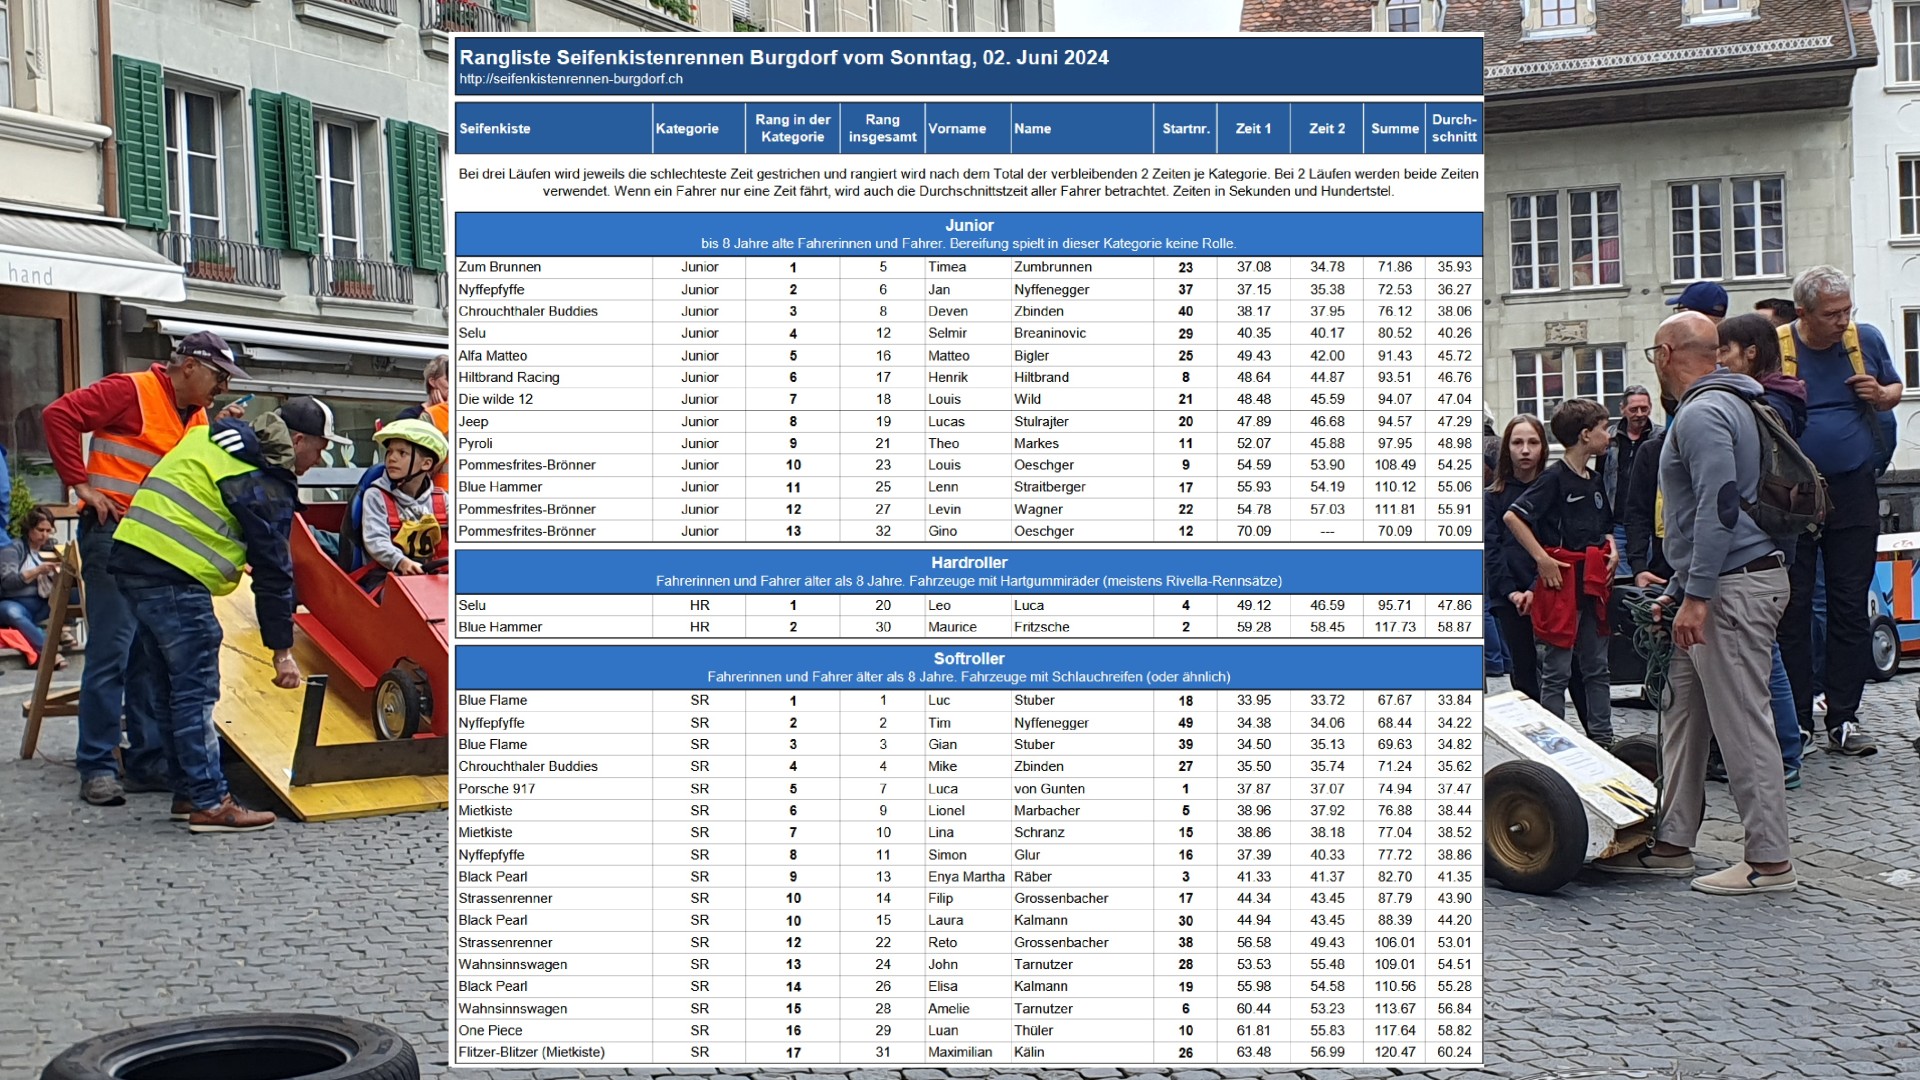The height and width of the screenshot is (1080, 1920).
Task: Click the Durchschnitt column header
Action: pyautogui.click(x=1454, y=128)
